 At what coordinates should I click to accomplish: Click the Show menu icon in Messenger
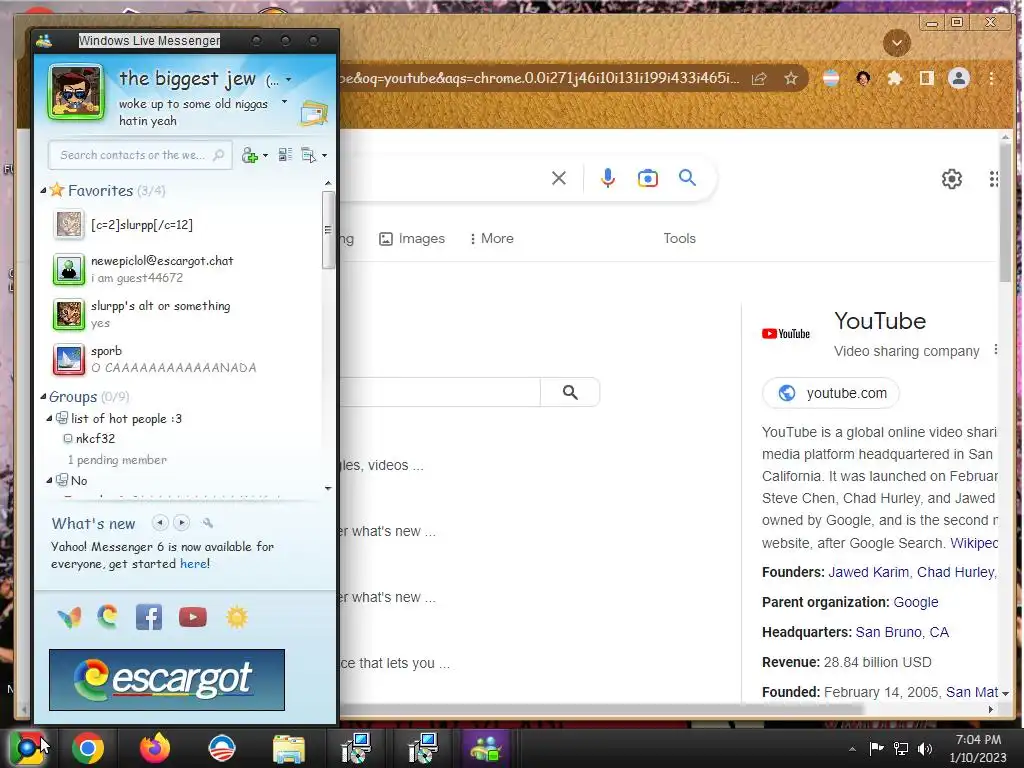308,155
